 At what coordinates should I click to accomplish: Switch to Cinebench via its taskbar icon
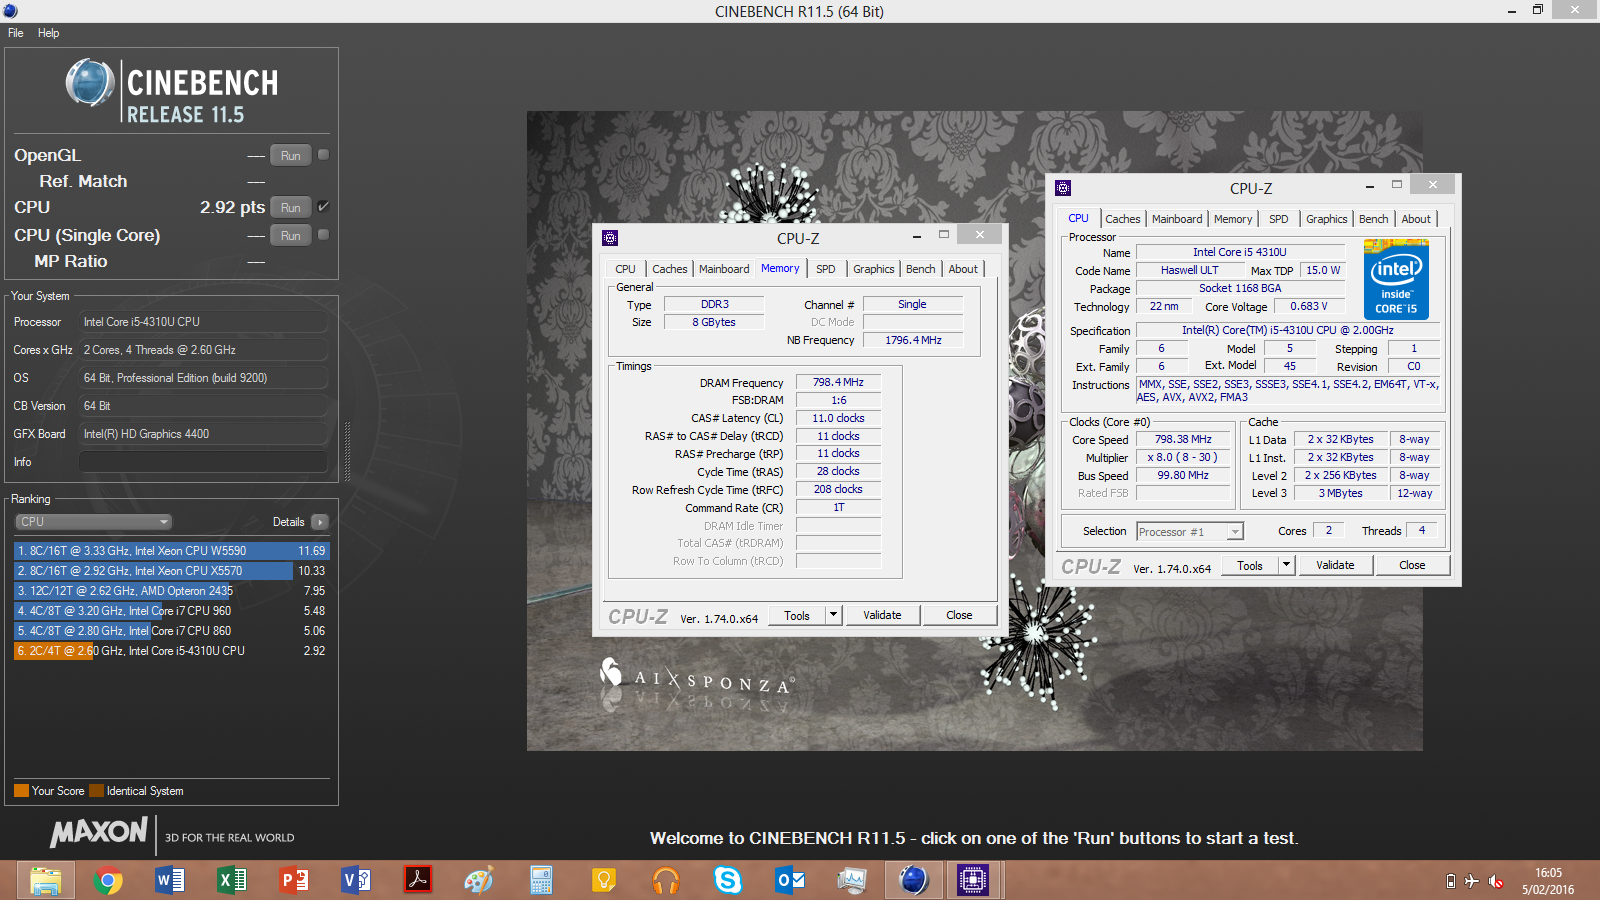913,881
